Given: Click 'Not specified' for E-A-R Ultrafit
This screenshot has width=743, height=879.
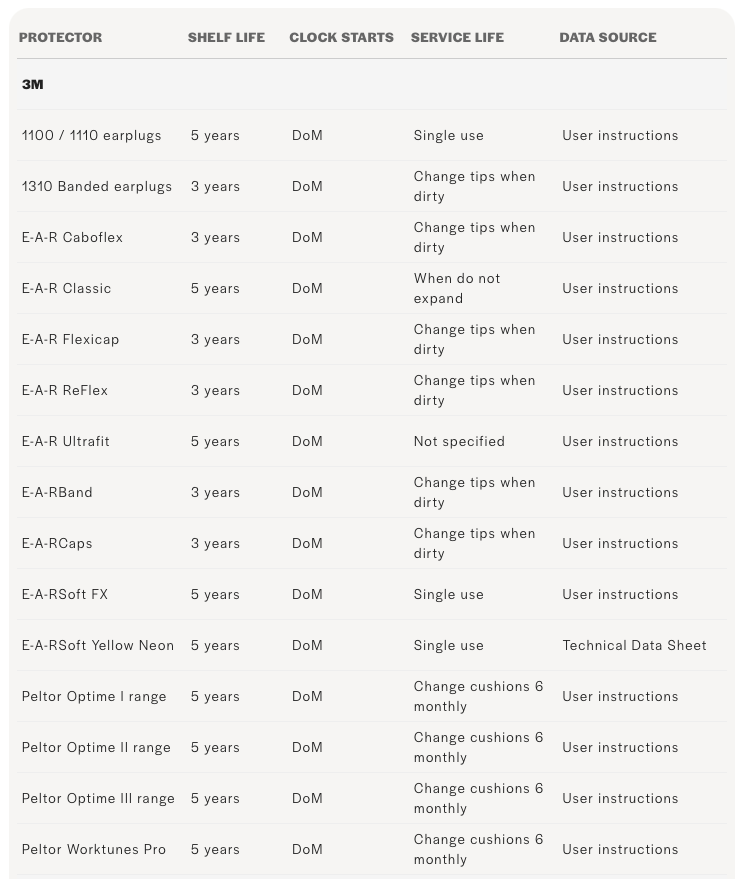Looking at the screenshot, I should 459,441.
